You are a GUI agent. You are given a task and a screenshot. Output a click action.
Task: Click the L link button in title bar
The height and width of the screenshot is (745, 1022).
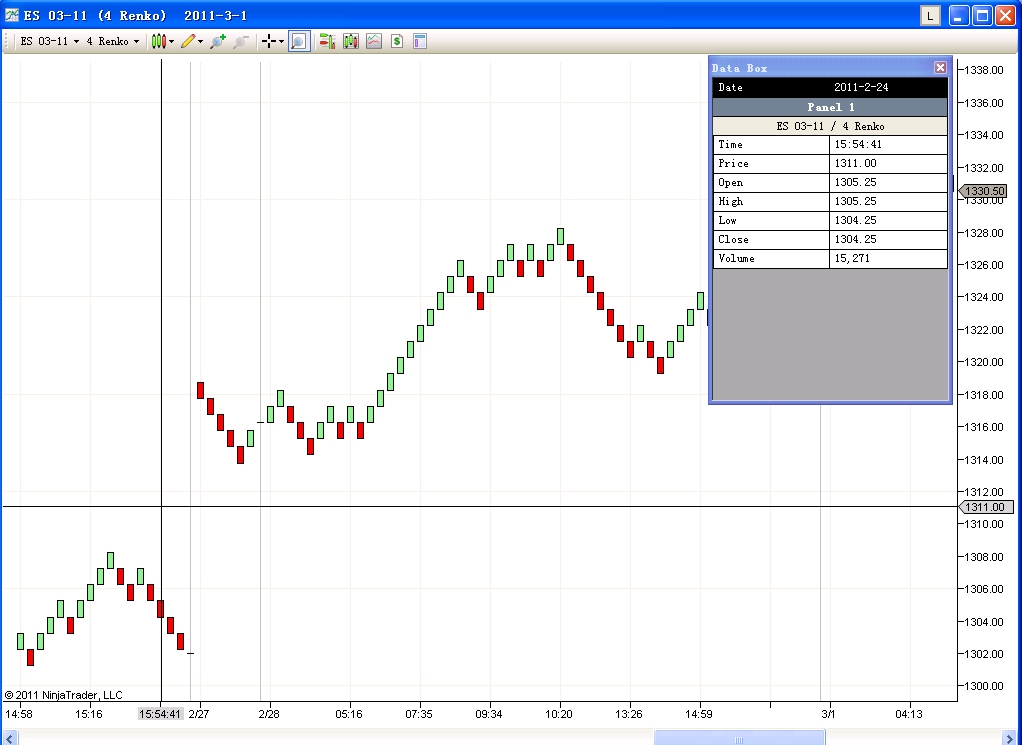click(930, 16)
